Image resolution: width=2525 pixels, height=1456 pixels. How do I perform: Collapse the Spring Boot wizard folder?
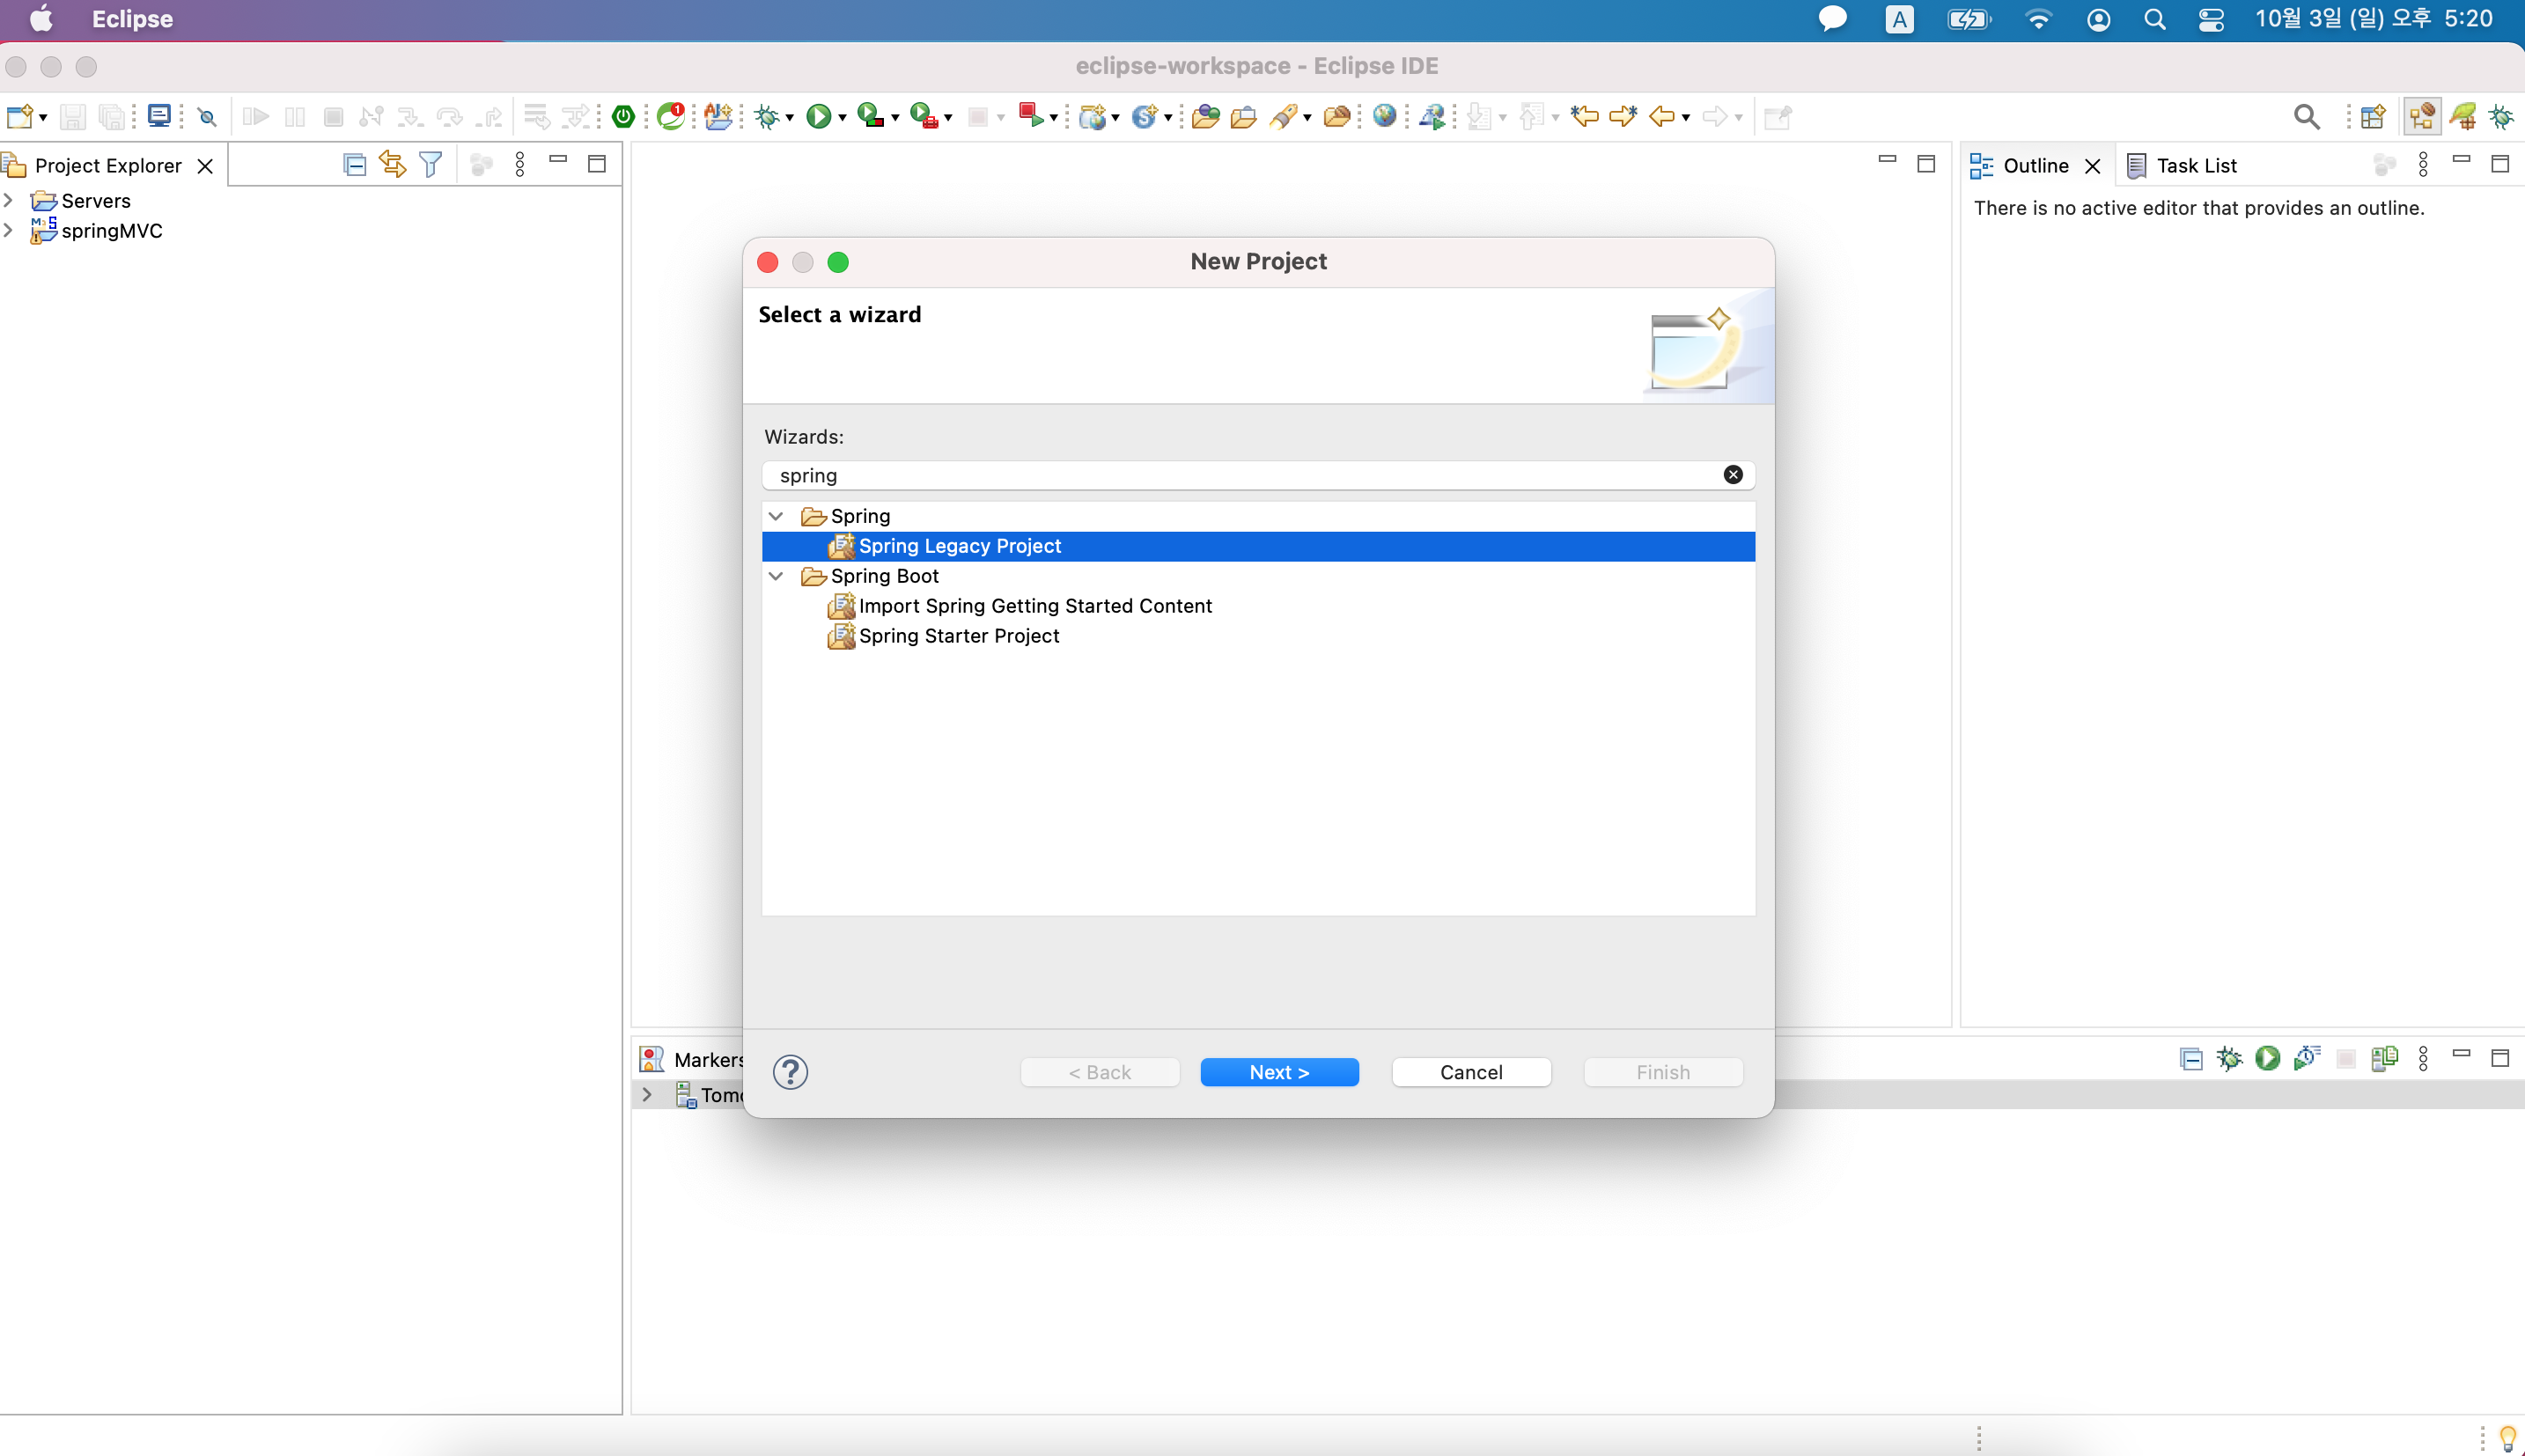776,576
